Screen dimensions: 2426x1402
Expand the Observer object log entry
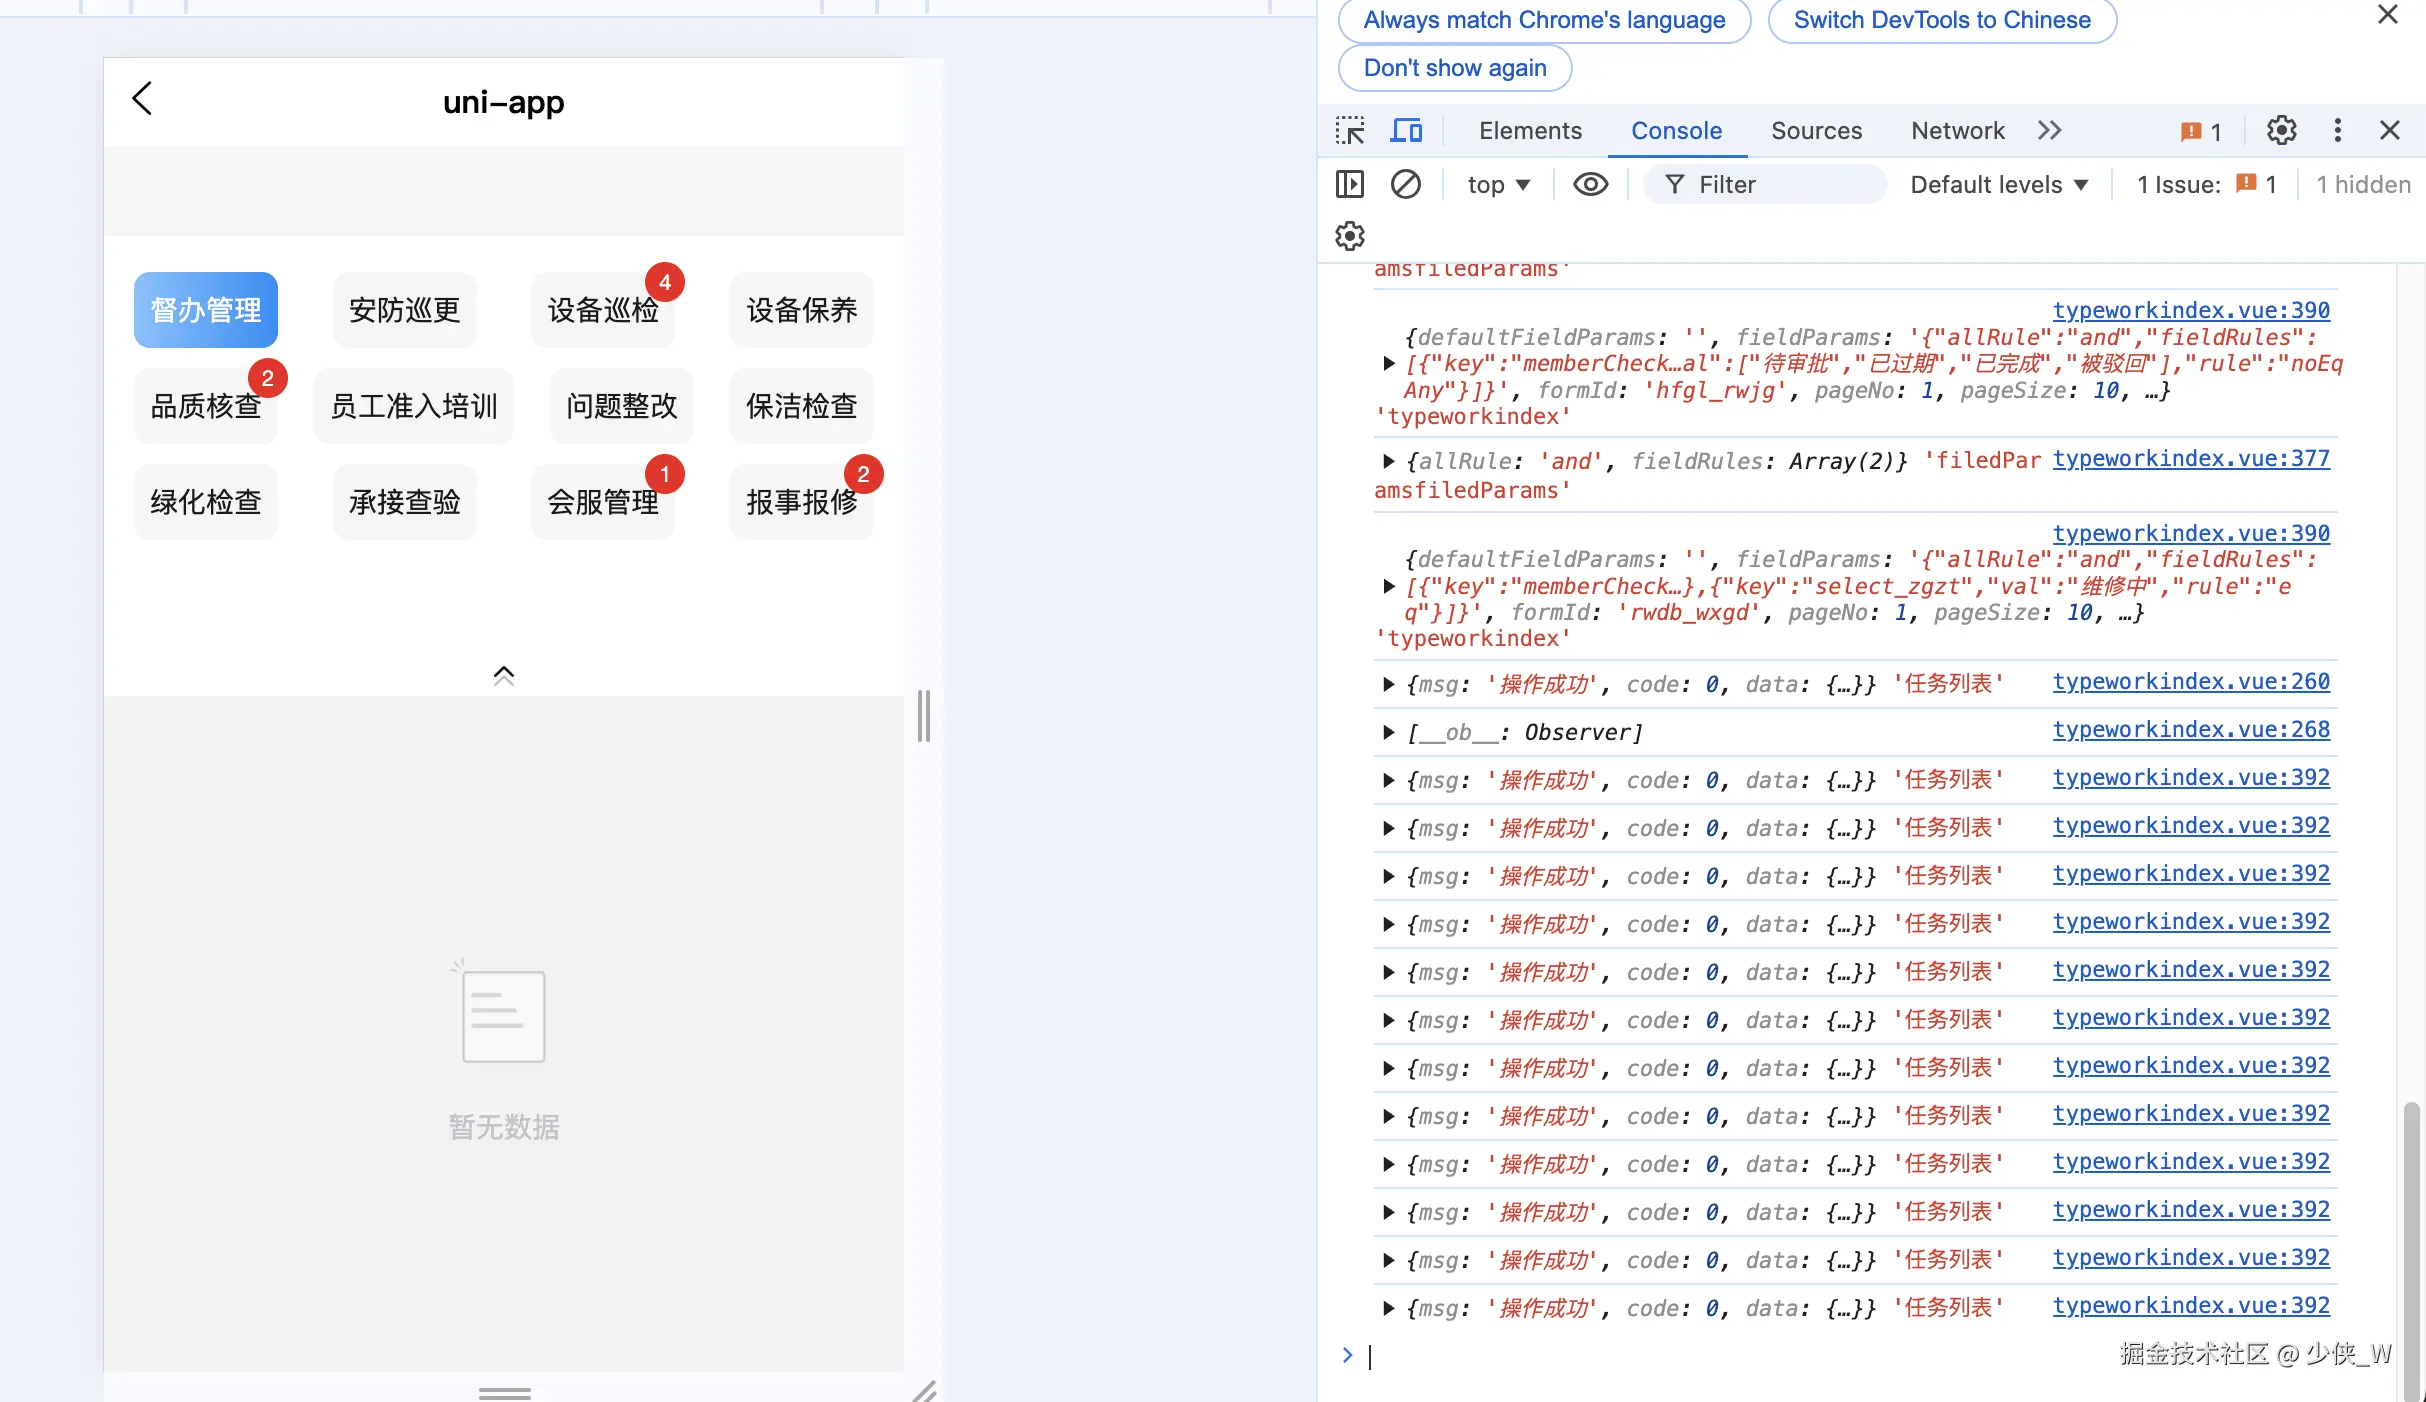1389,732
